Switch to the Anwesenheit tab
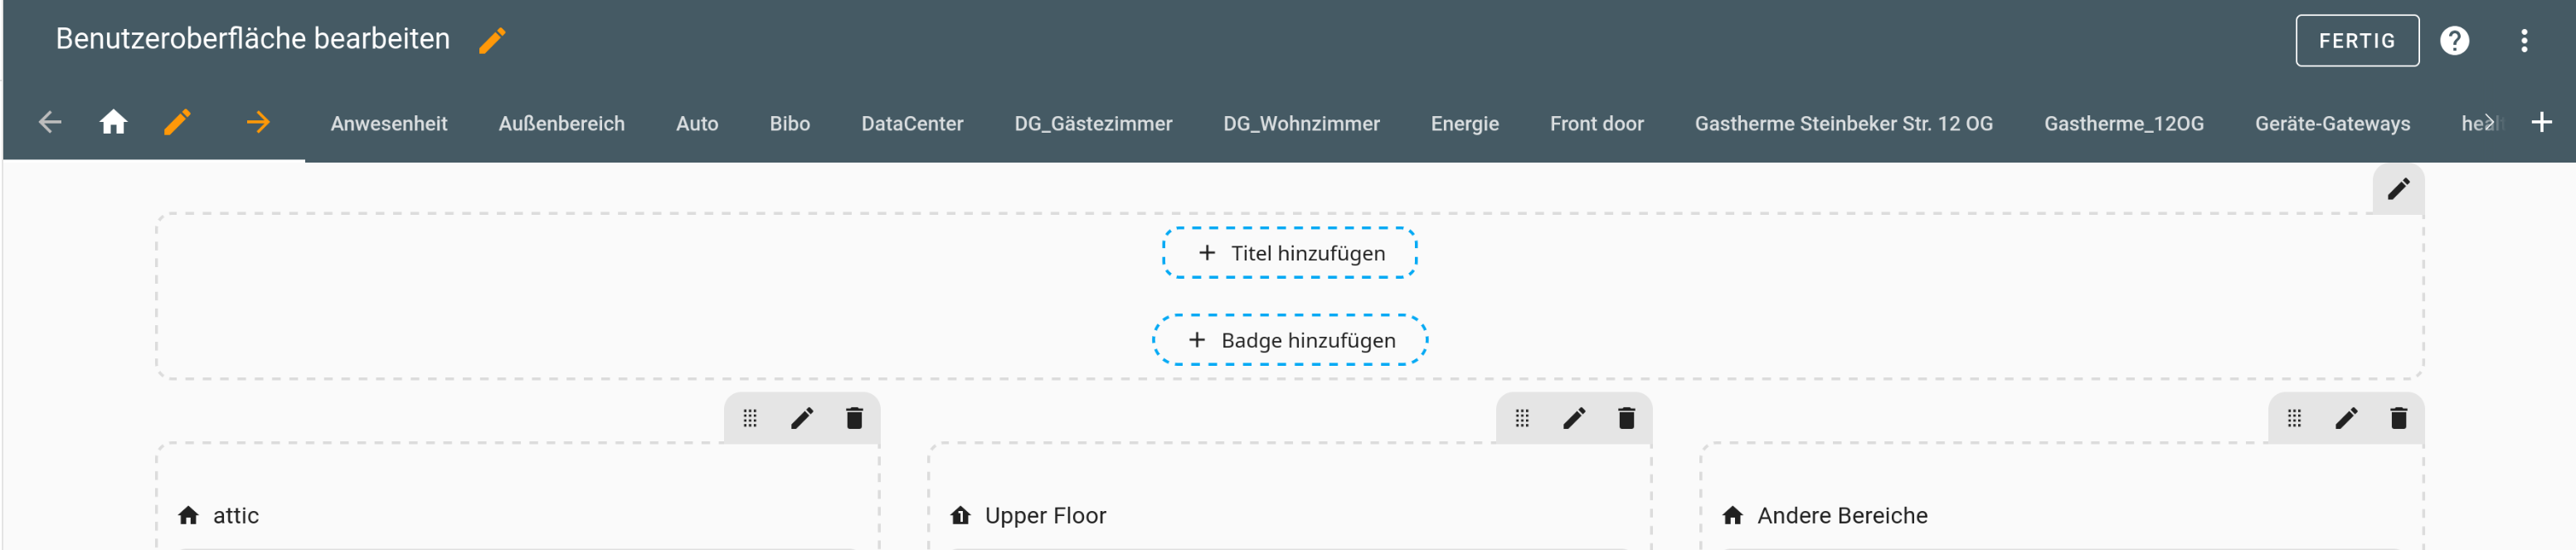The image size is (2576, 550). (x=389, y=124)
